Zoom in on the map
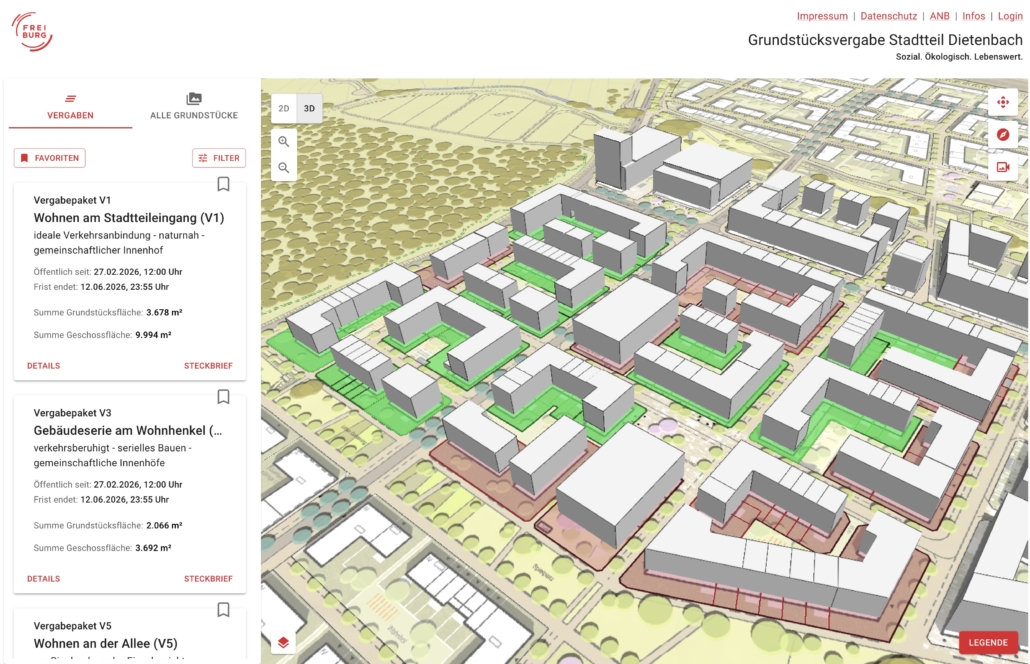Screen dimensions: 1030x664 point(284,142)
